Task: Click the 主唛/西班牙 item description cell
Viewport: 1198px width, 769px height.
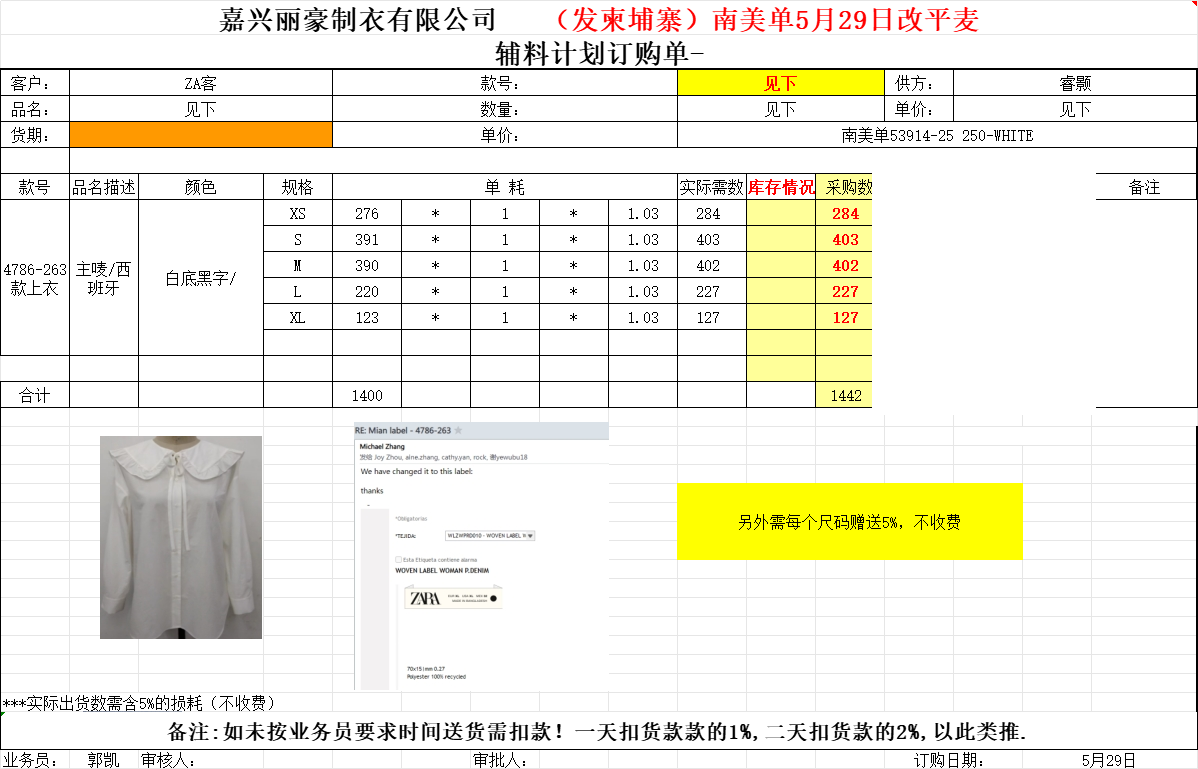Action: point(104,278)
